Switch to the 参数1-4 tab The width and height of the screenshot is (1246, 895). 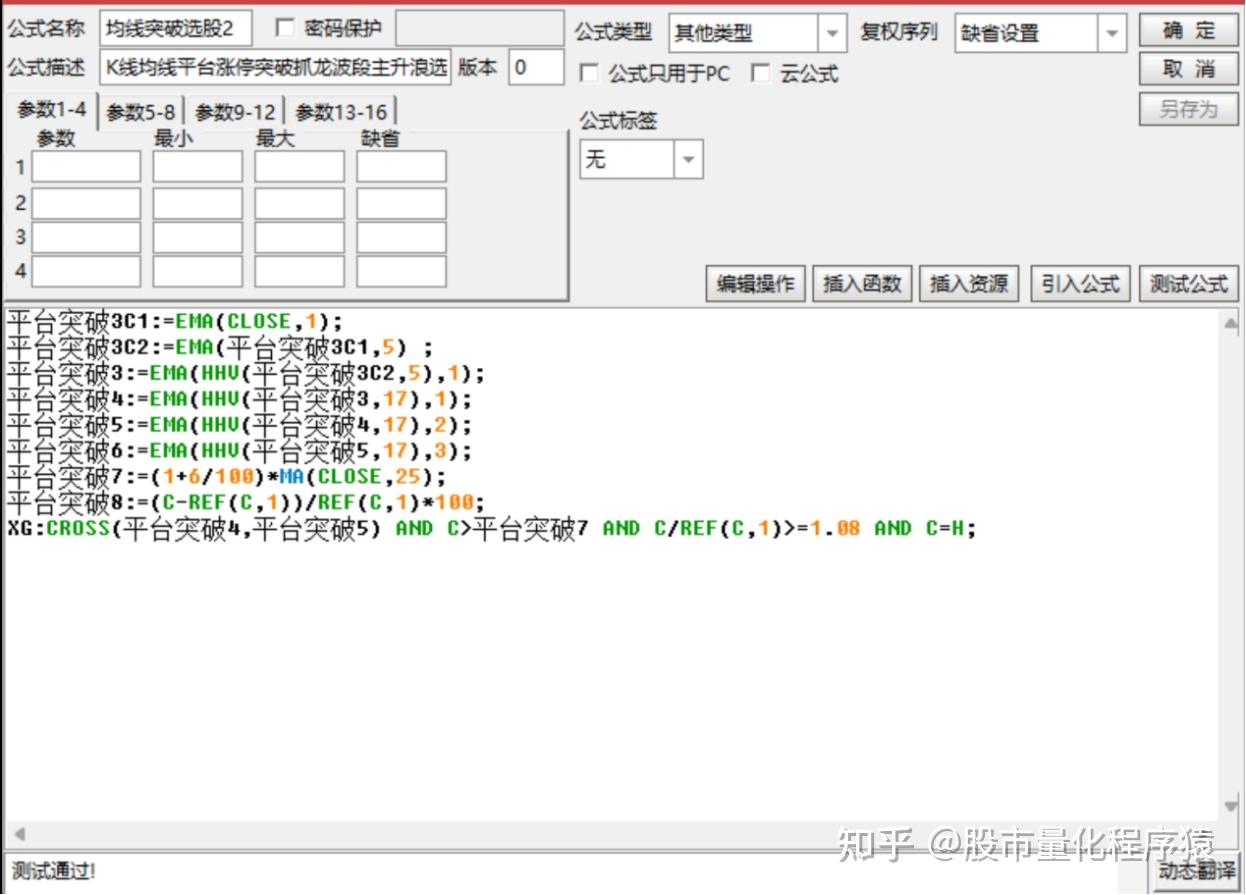point(51,111)
